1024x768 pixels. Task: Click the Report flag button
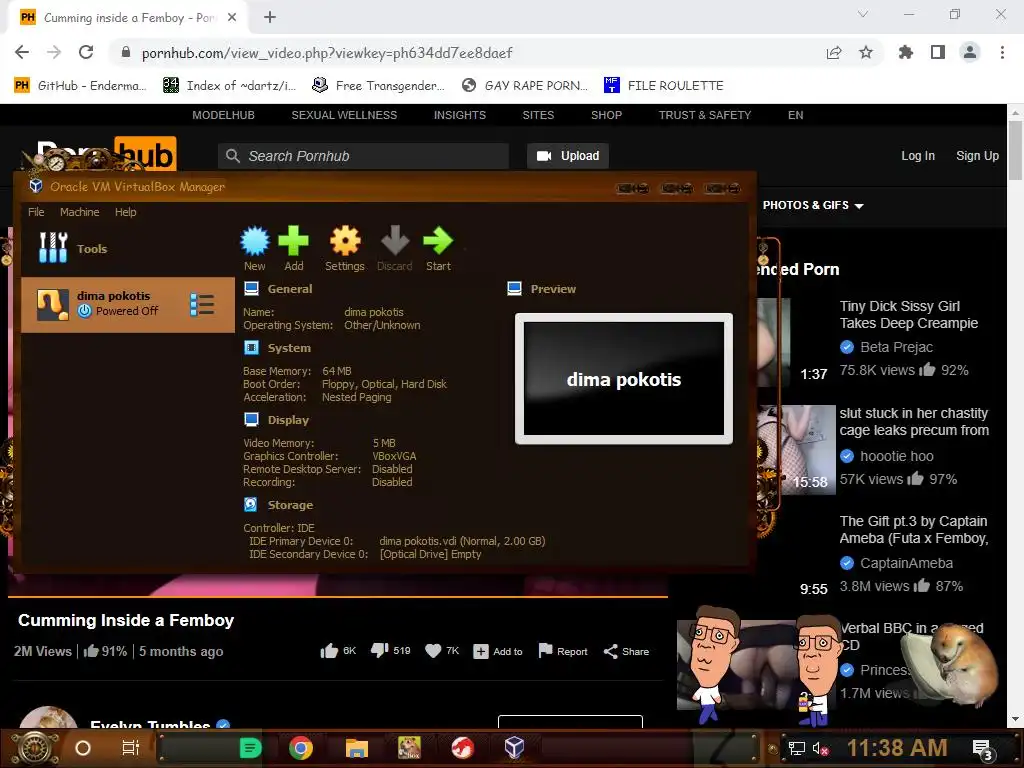tap(562, 651)
